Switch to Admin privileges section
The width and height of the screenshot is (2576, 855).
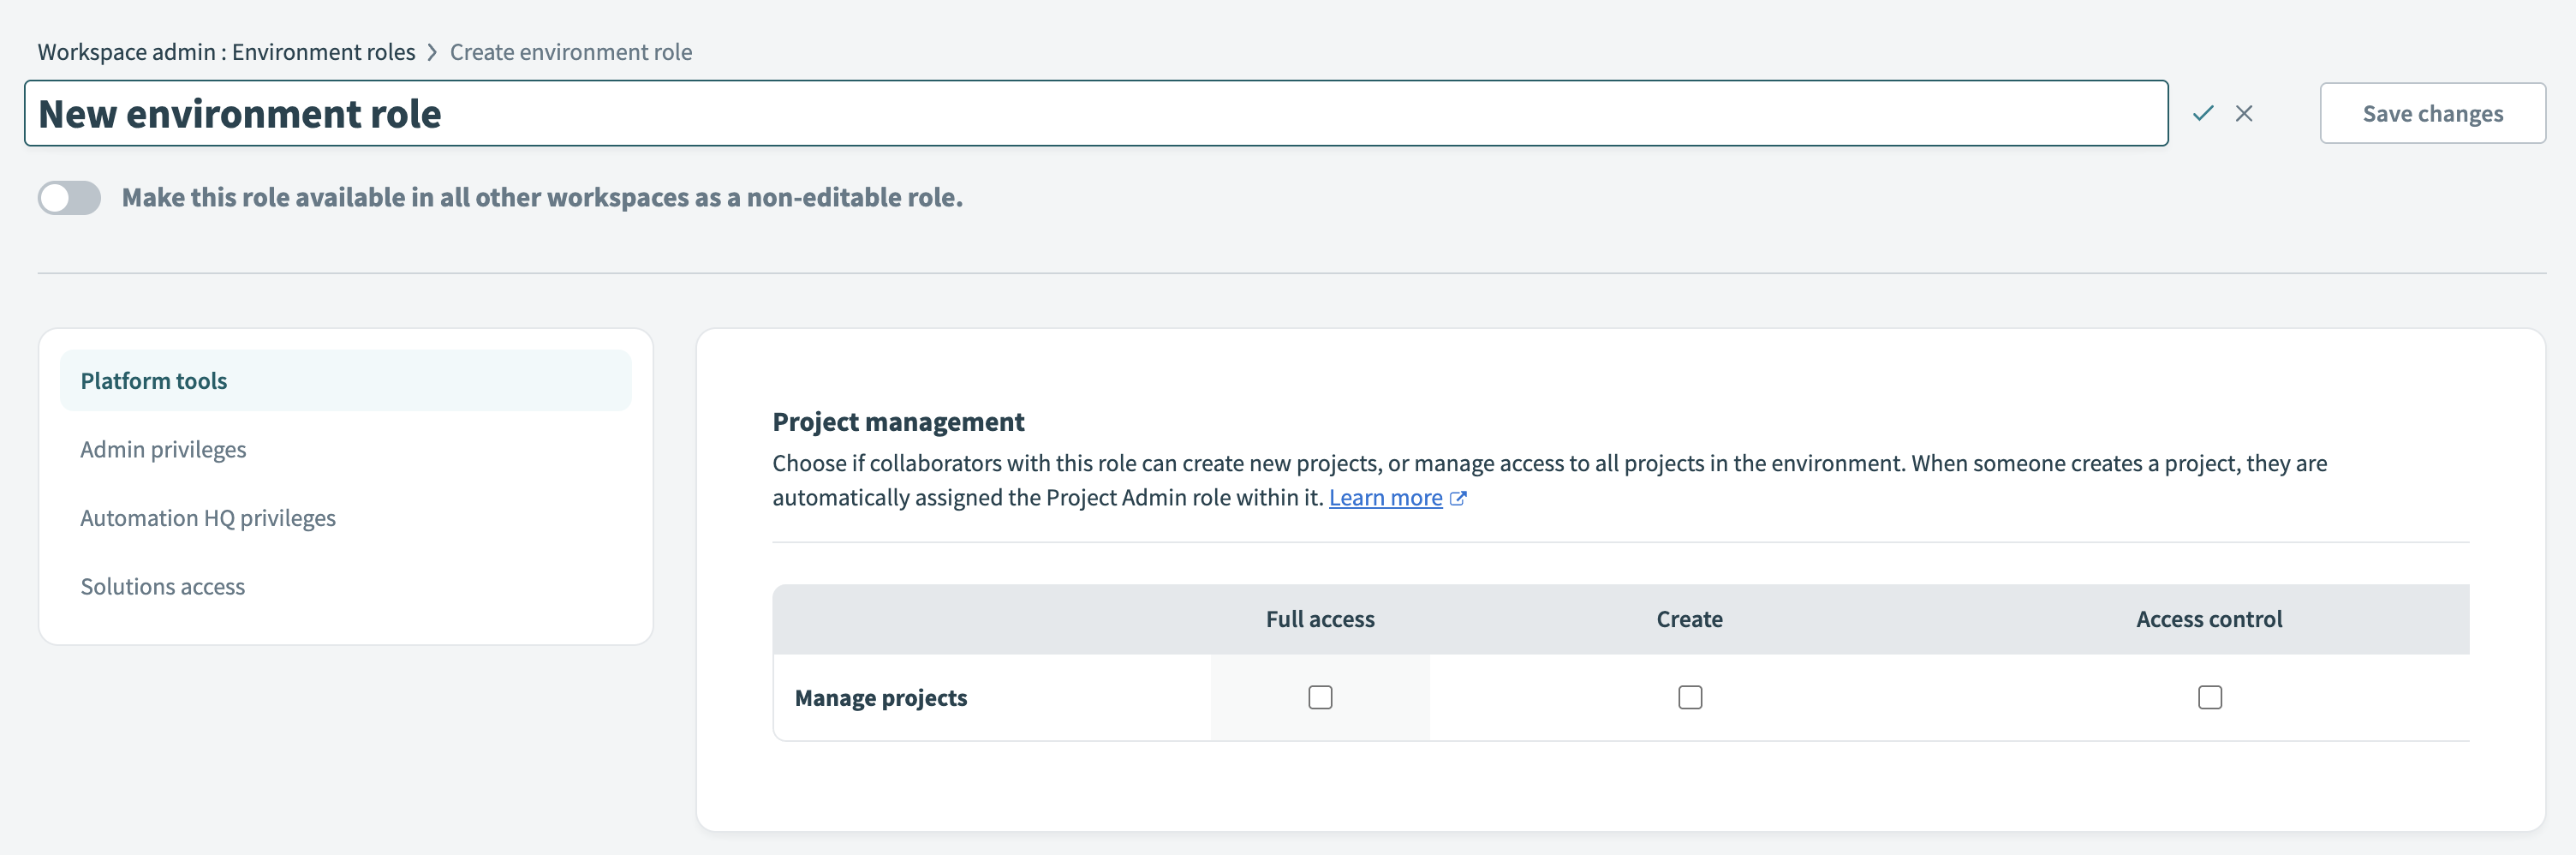163,449
